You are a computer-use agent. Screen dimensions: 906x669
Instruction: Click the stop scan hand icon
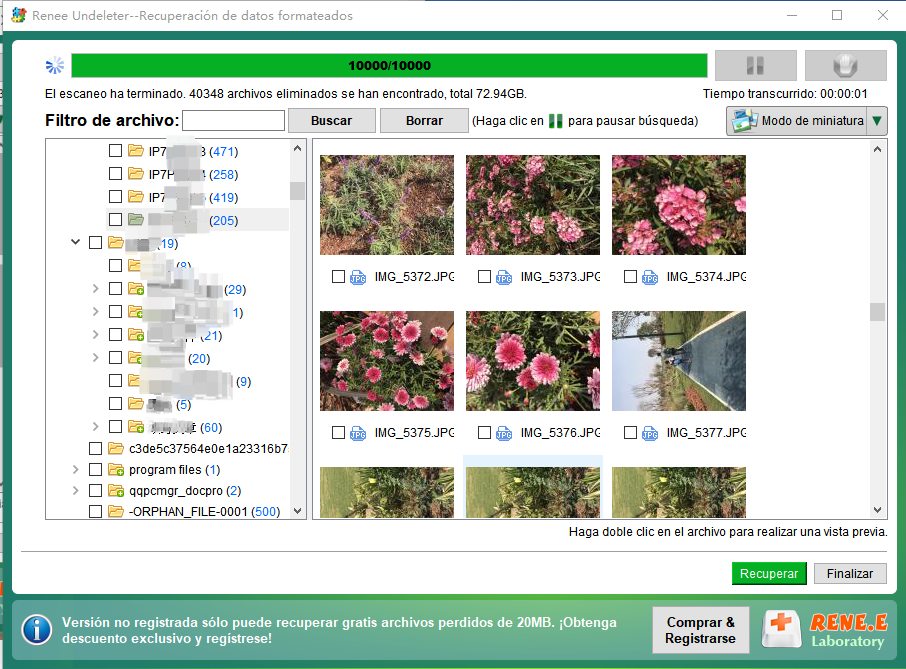(x=845, y=66)
